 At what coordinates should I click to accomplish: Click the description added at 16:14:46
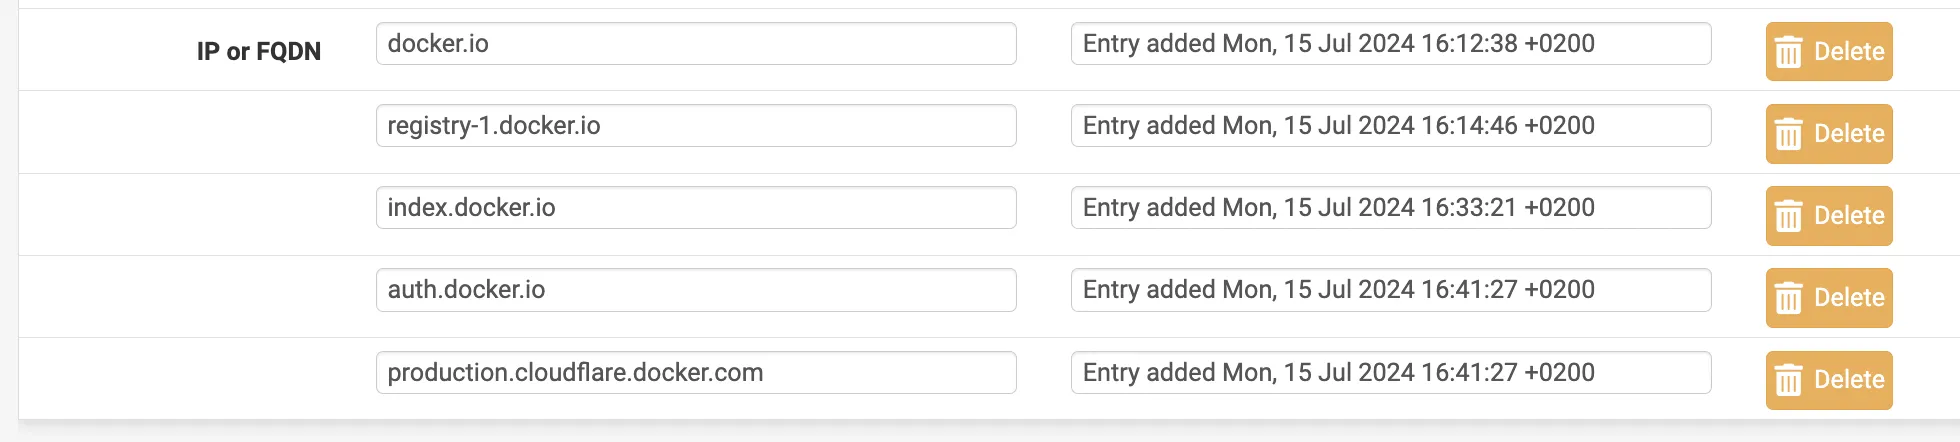click(1390, 126)
